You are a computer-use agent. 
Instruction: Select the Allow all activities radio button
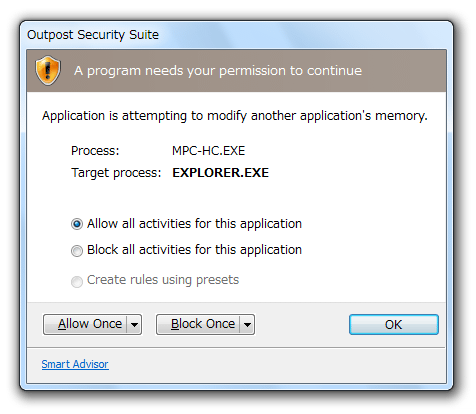coord(77,224)
